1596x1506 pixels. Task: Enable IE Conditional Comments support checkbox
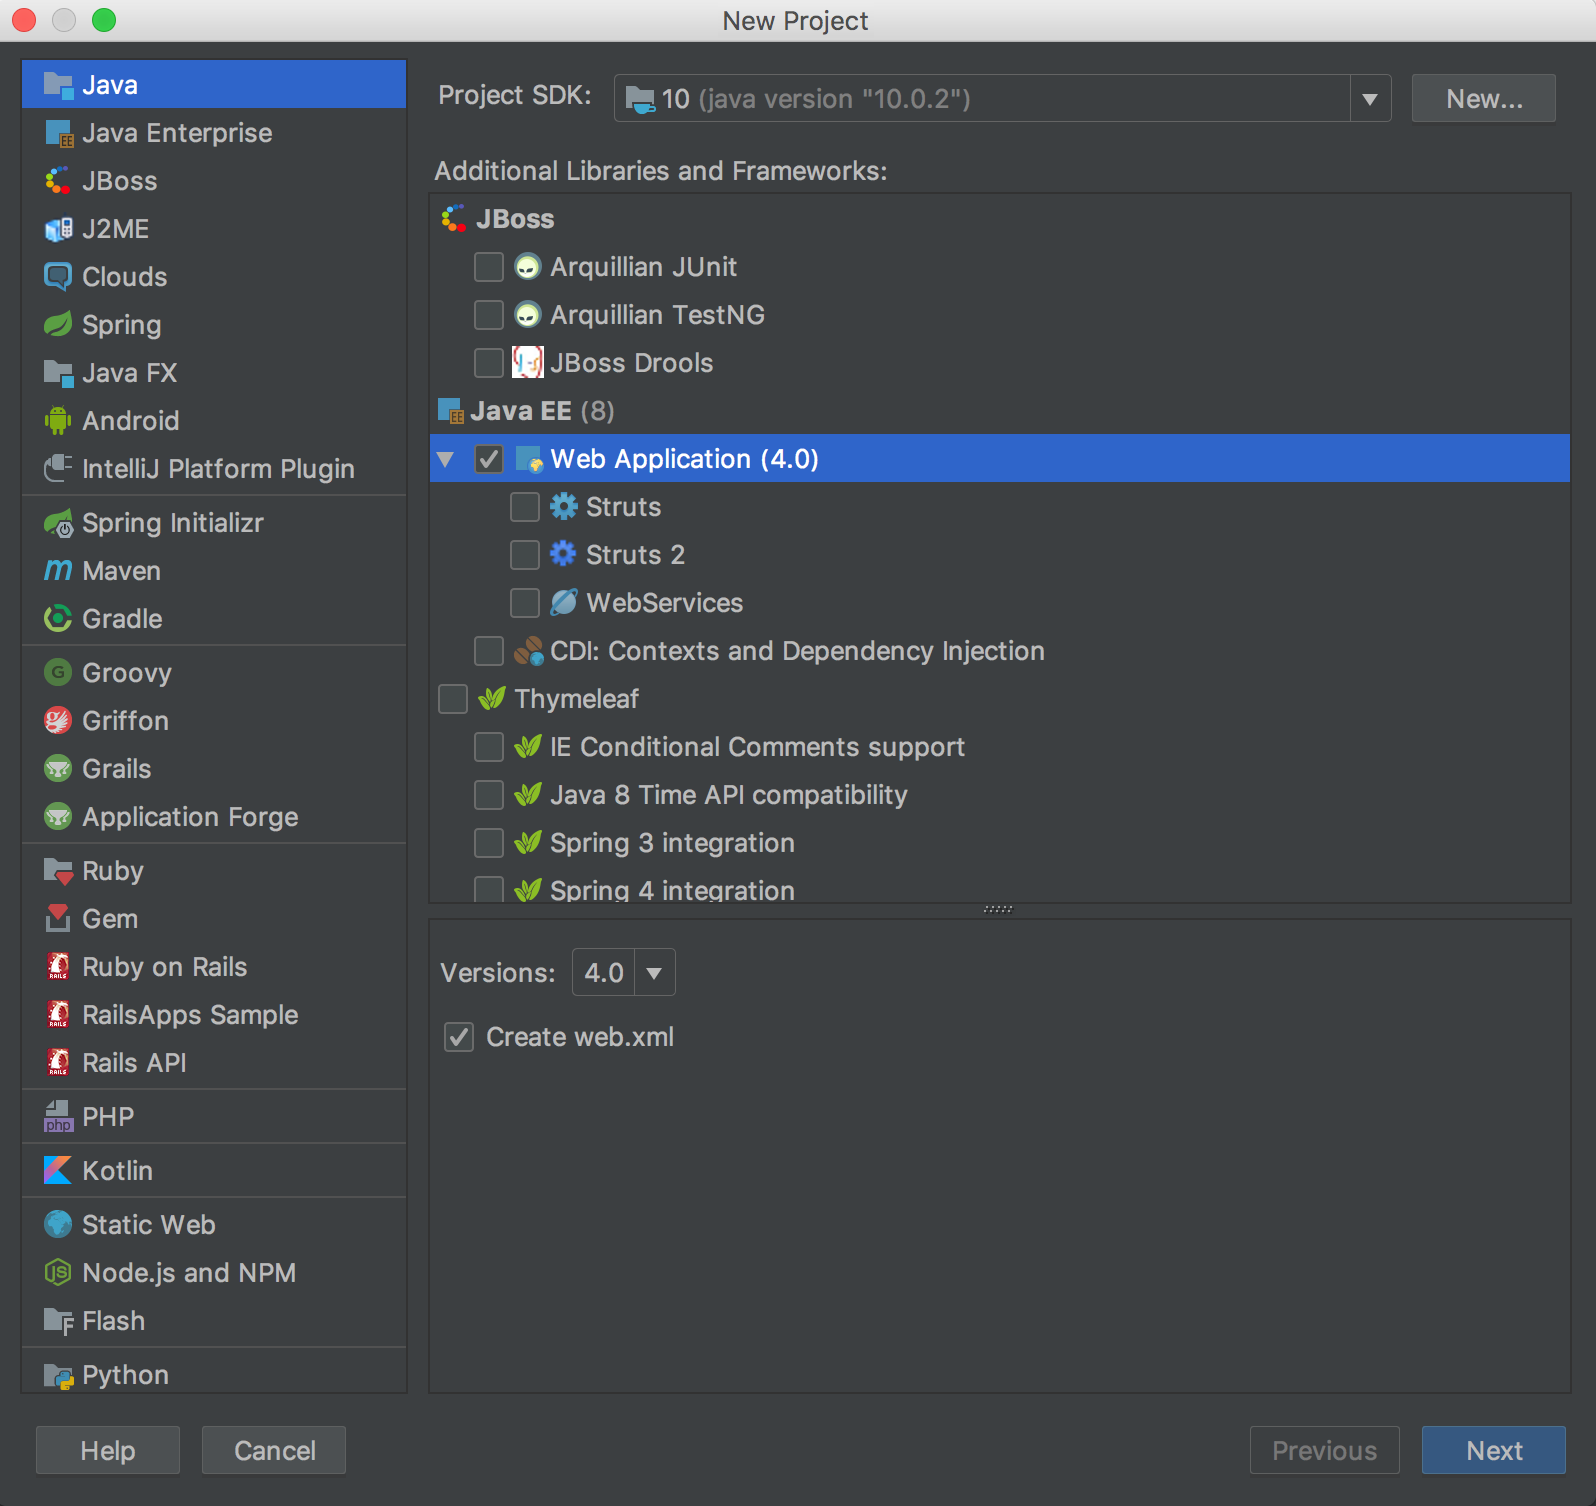489,747
